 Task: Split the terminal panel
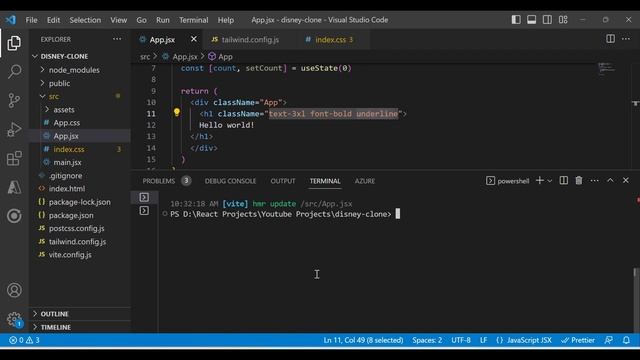tap(564, 180)
